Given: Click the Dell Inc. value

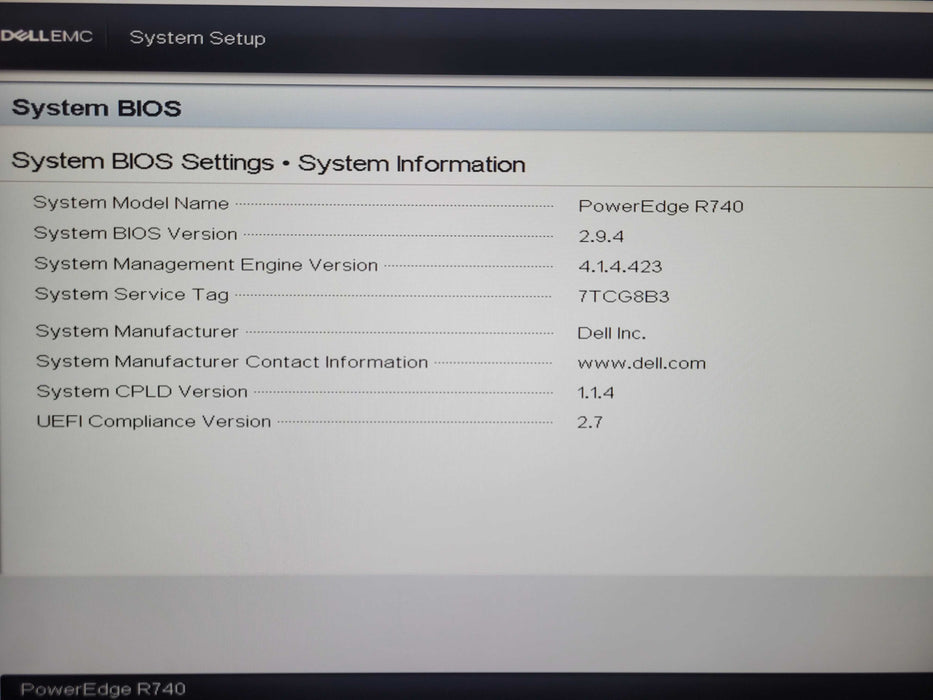Looking at the screenshot, I should click(612, 333).
